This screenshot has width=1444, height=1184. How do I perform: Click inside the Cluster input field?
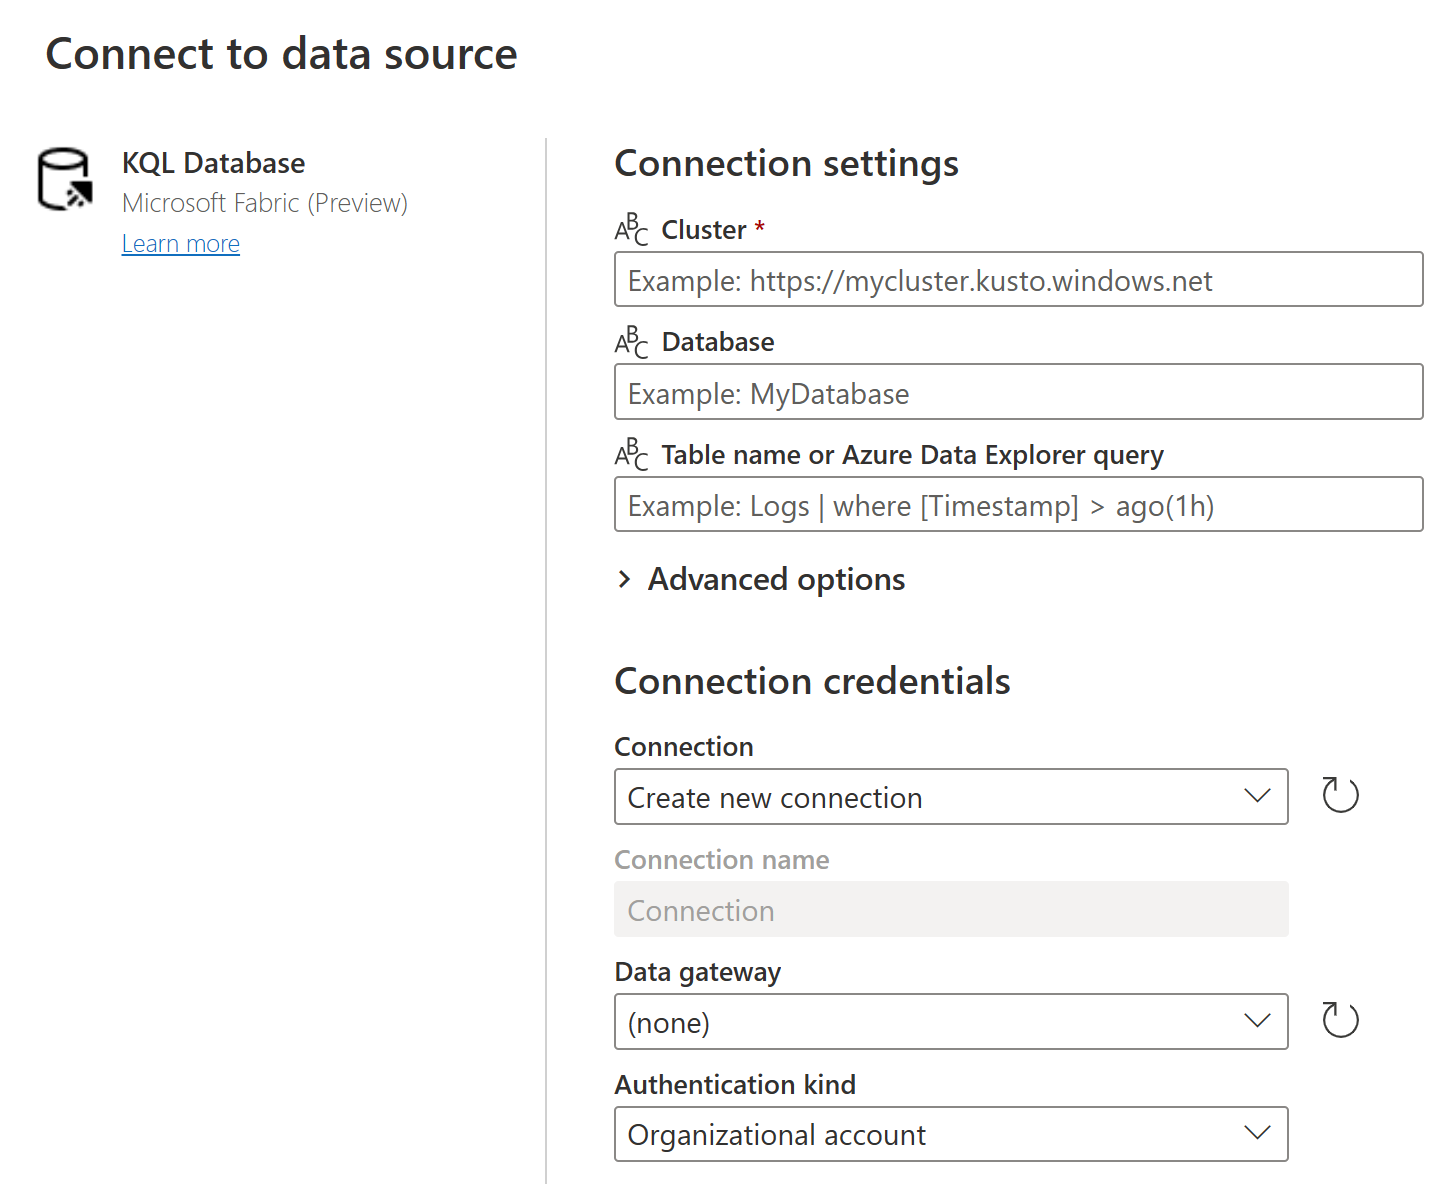pos(1018,280)
